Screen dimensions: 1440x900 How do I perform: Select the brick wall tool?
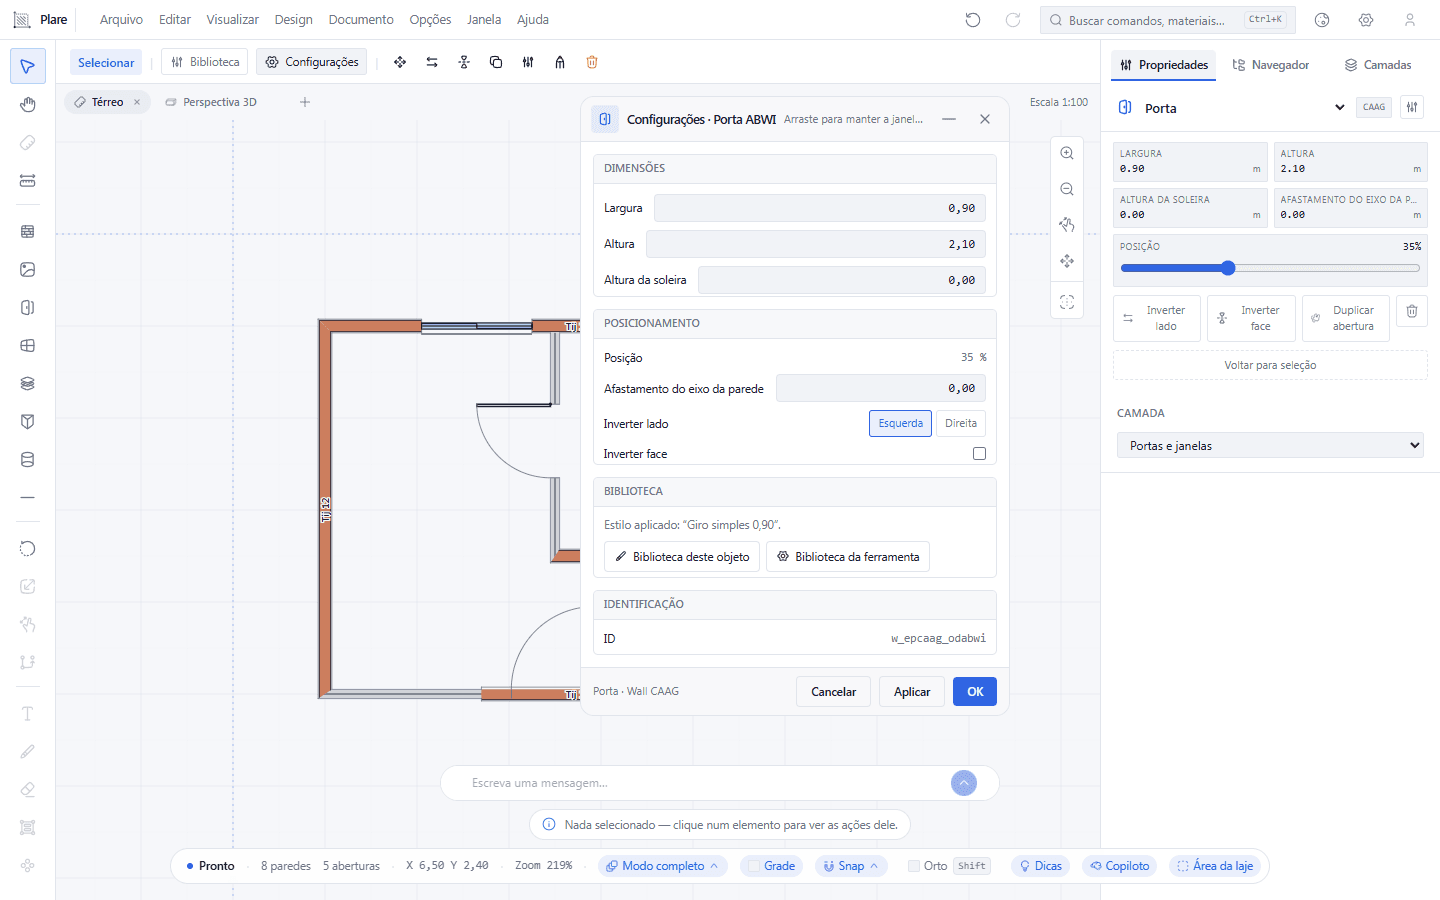(x=28, y=231)
